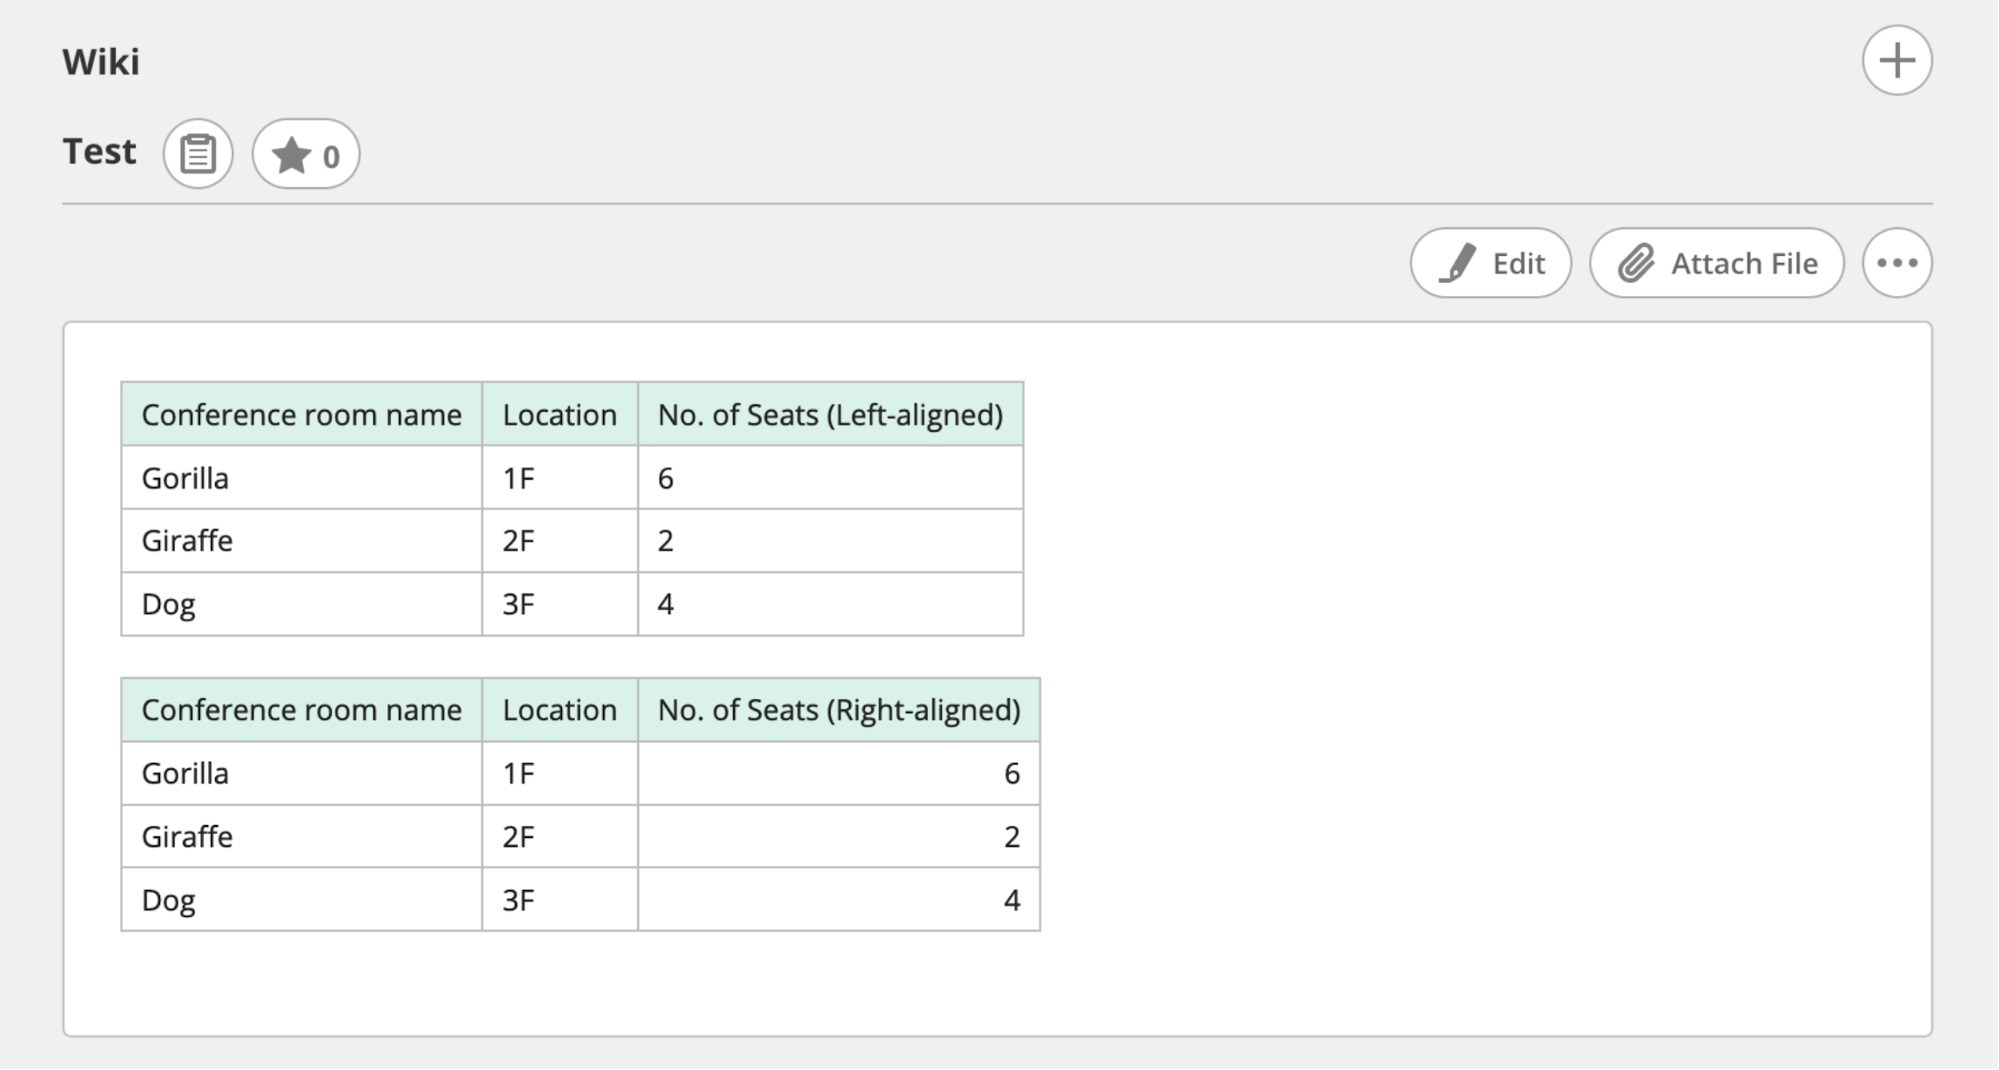Image resolution: width=1999 pixels, height=1070 pixels.
Task: Click Dog cell in first table
Action: point(168,604)
